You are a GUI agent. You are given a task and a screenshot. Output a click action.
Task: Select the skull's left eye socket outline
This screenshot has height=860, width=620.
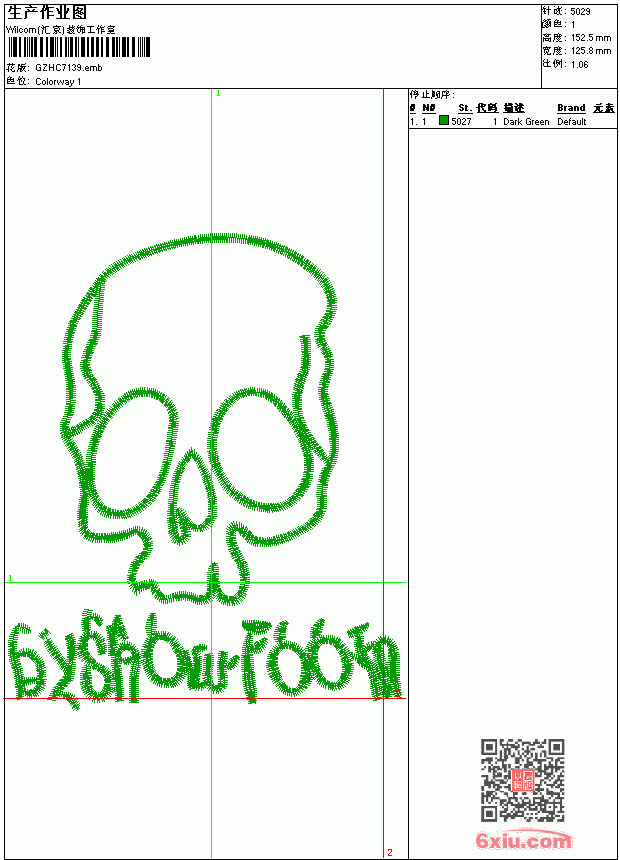click(134, 453)
